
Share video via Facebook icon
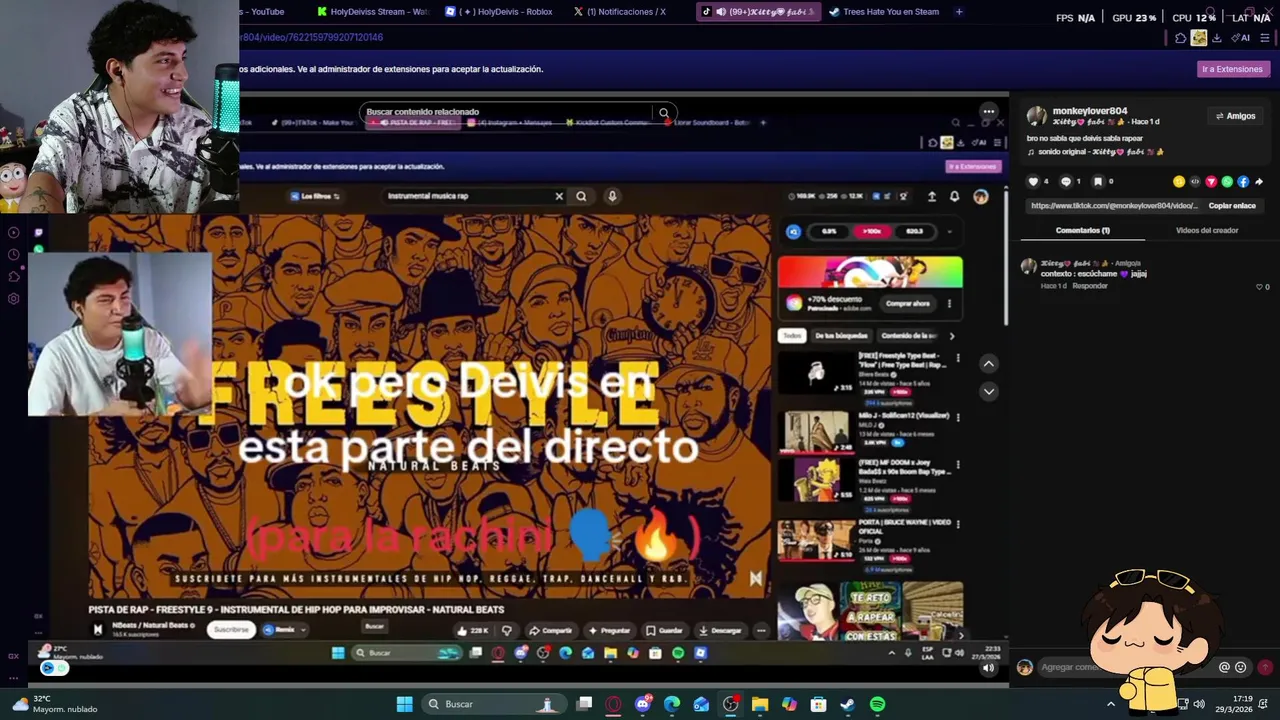pyautogui.click(x=1243, y=181)
